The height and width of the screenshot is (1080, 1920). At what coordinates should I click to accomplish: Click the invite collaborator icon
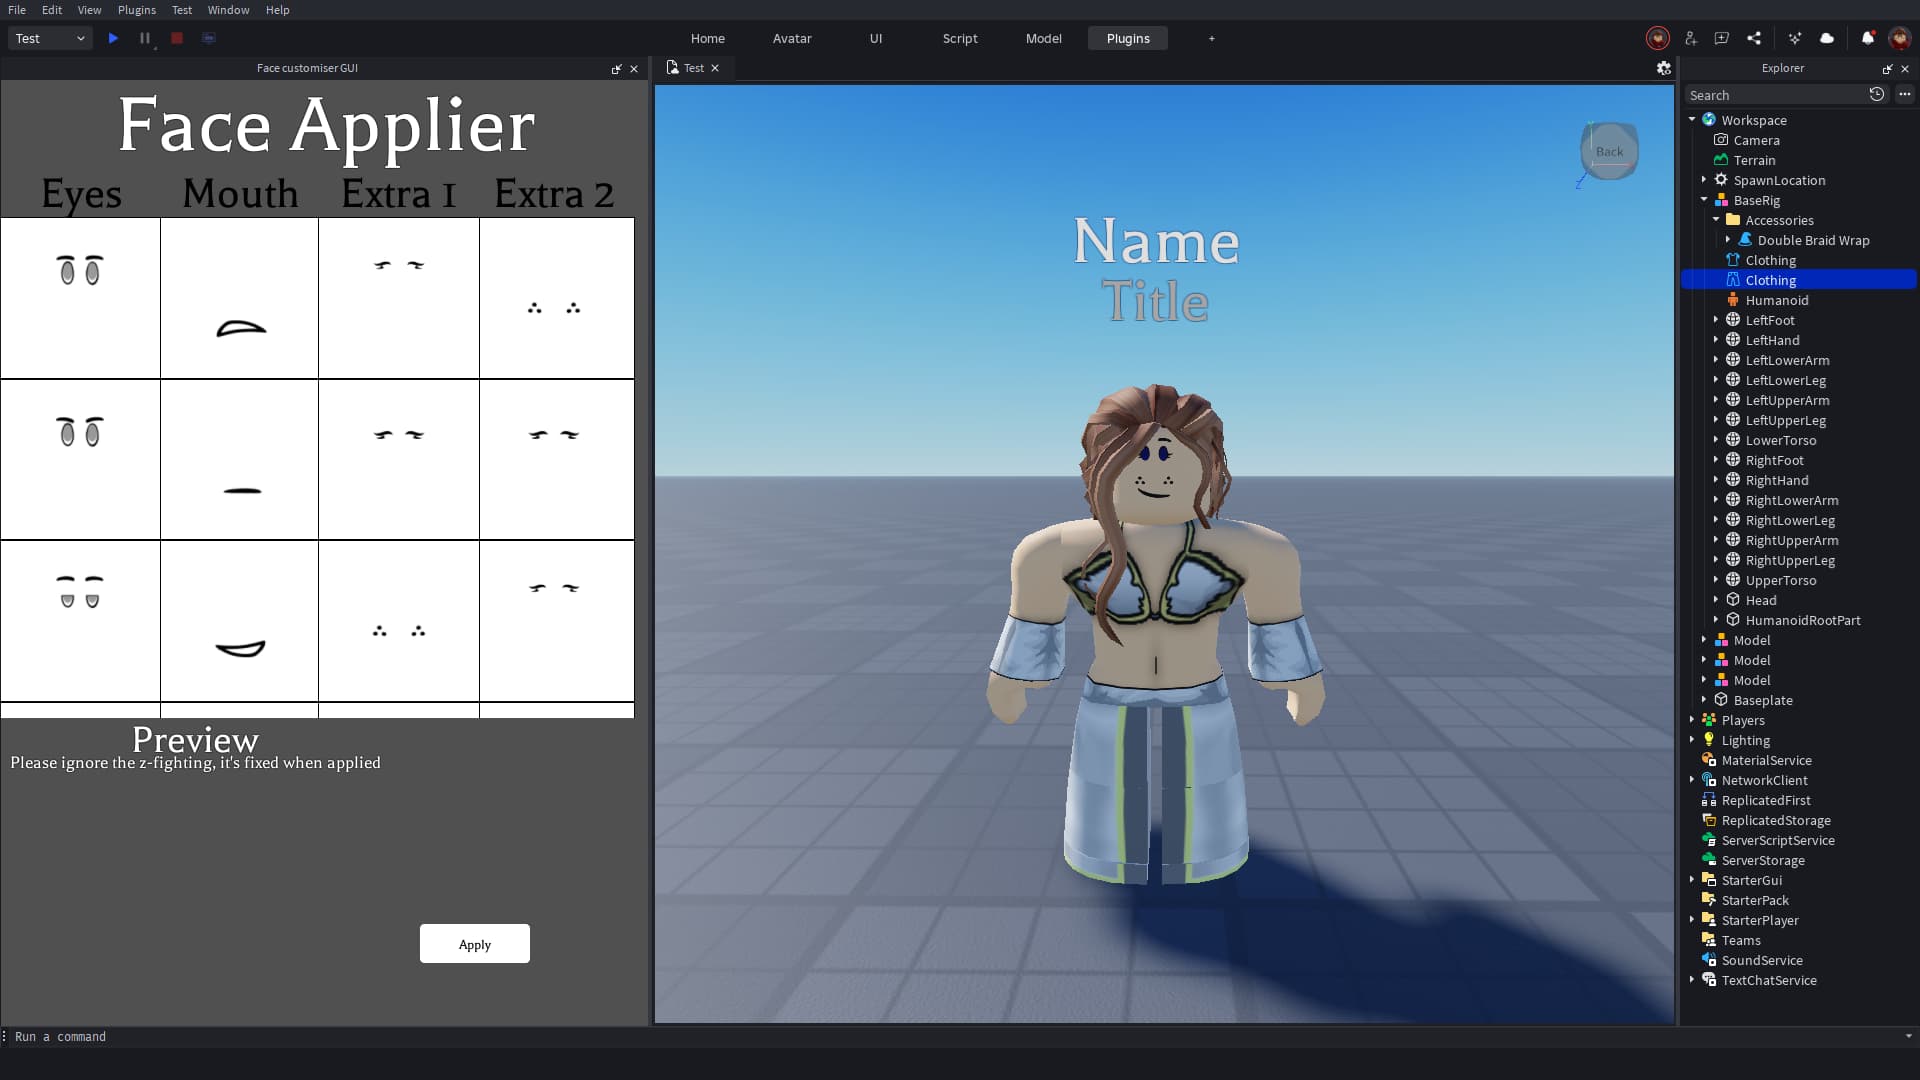1691,38
